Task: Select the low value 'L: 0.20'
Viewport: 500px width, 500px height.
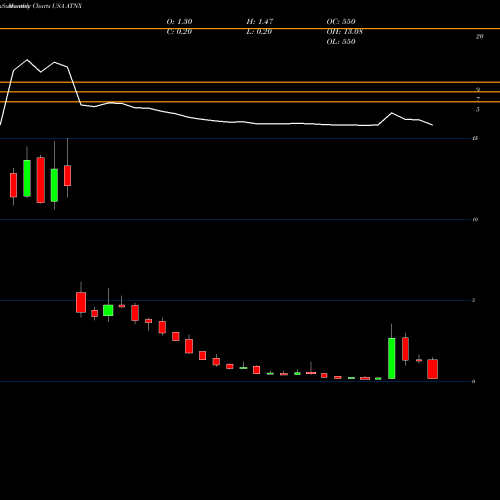Action: point(259,32)
